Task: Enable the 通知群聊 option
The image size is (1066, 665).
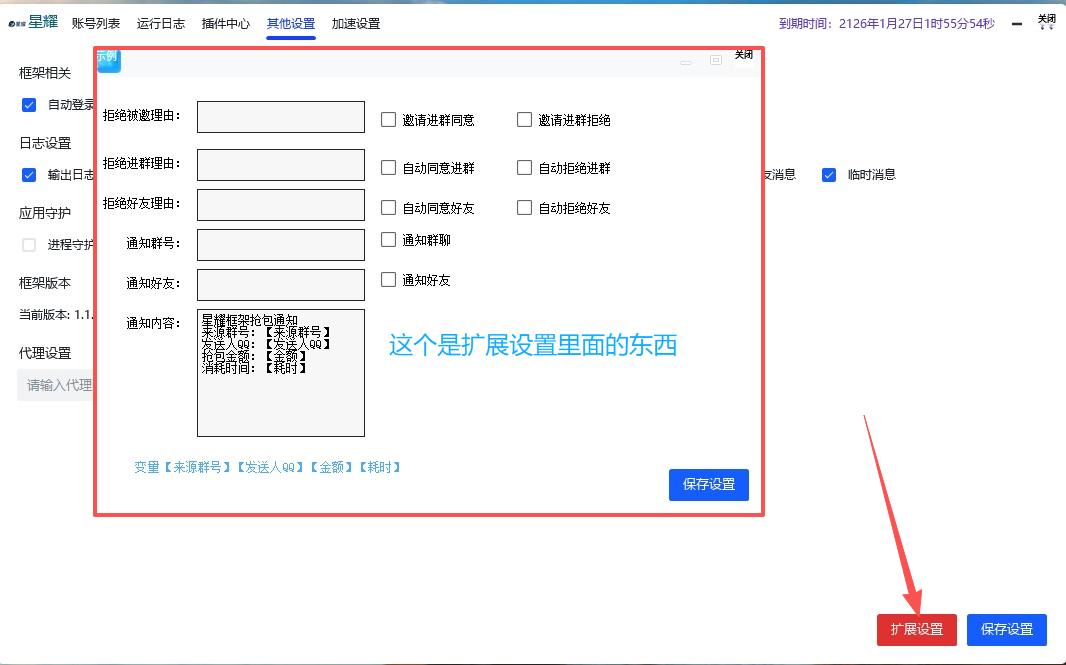Action: coord(387,239)
